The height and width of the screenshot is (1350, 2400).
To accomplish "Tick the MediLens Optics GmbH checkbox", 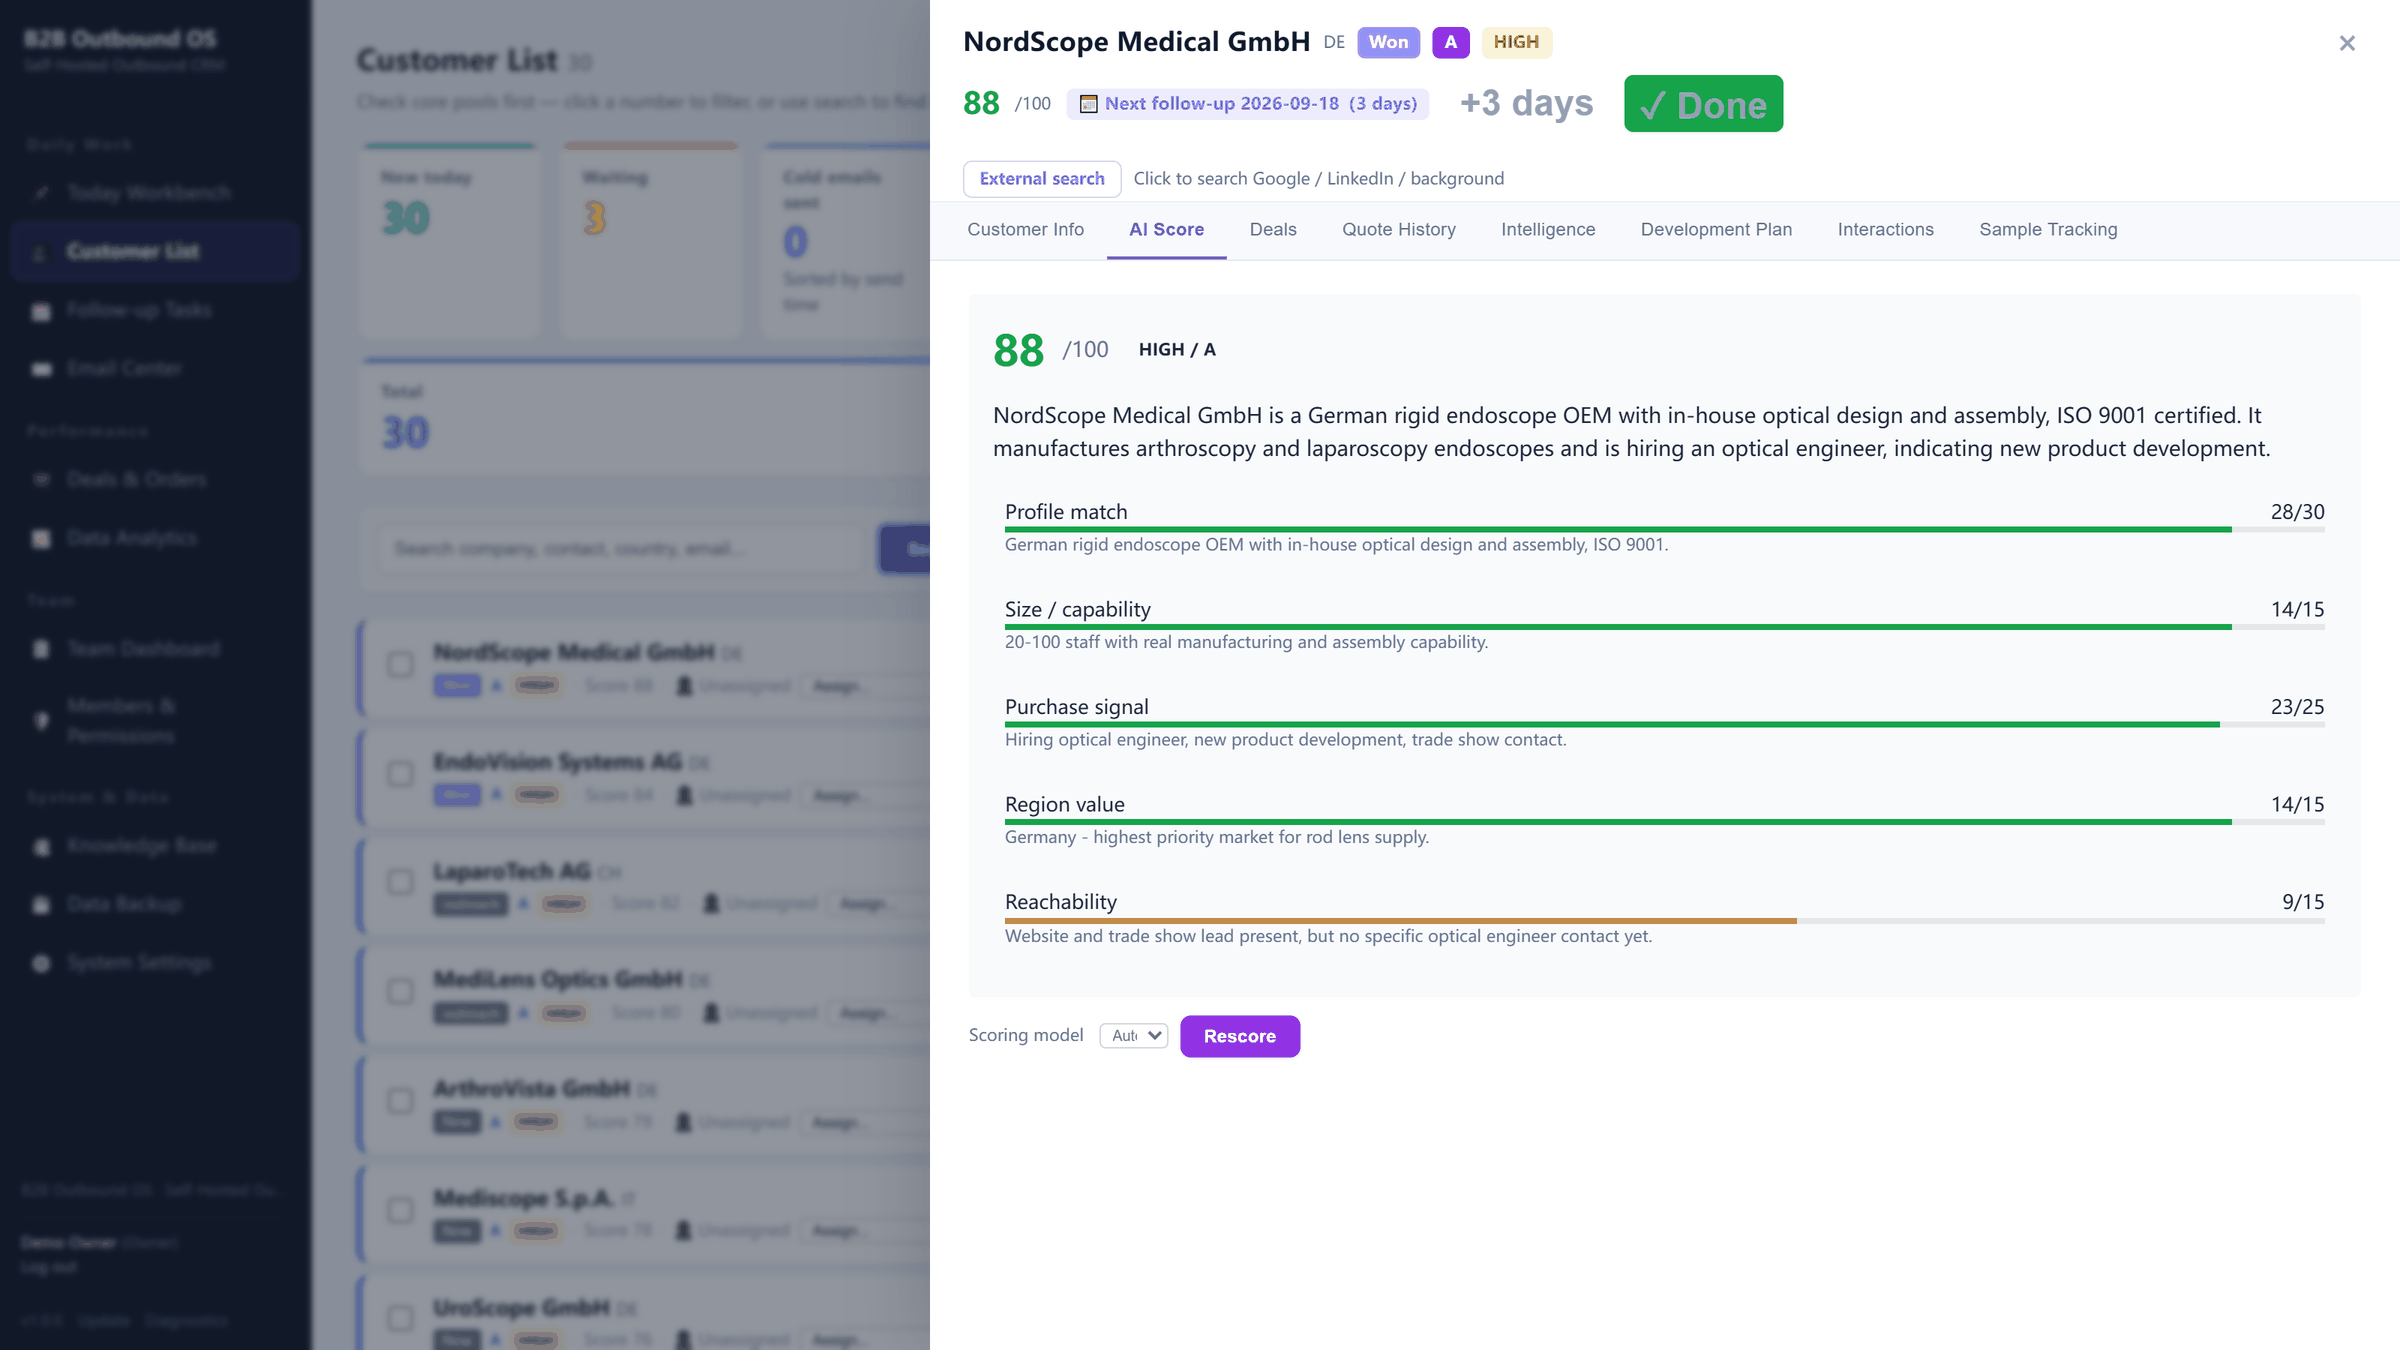I will 400,992.
